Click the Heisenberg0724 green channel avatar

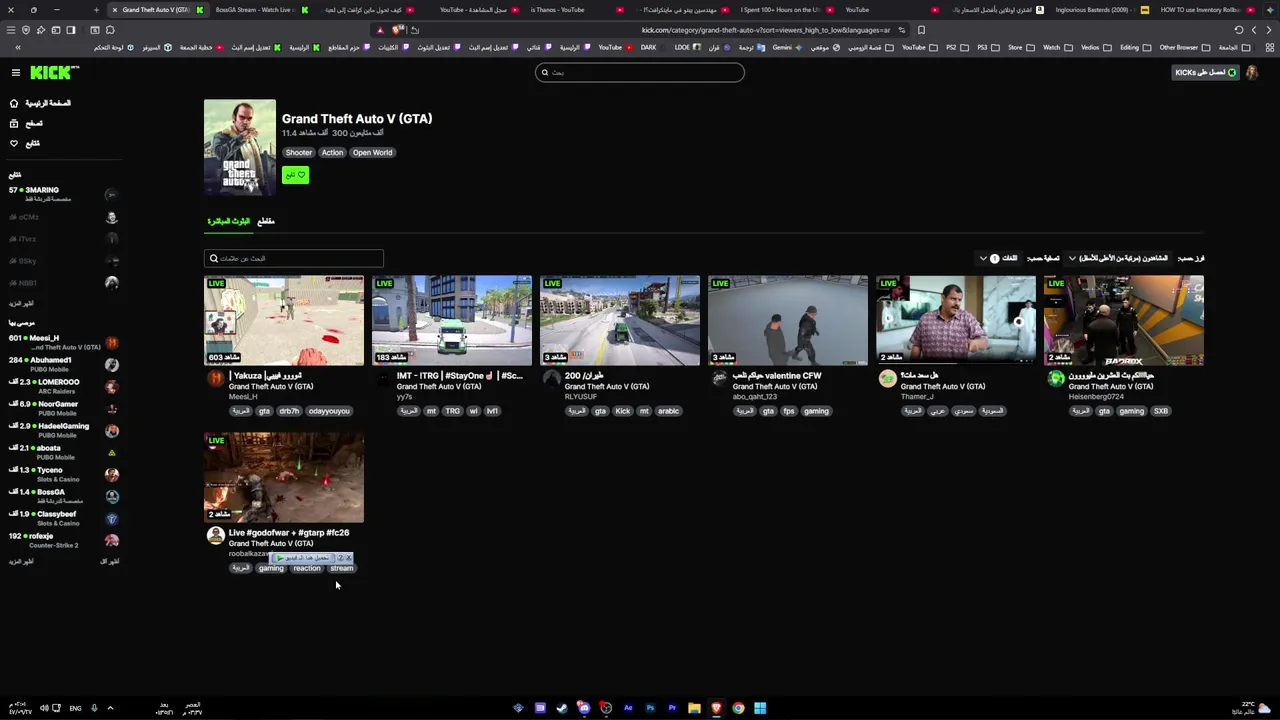click(x=1056, y=378)
